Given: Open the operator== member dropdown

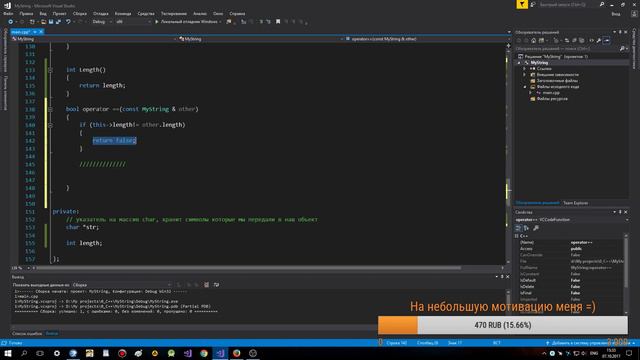Looking at the screenshot, I should pos(426,39).
